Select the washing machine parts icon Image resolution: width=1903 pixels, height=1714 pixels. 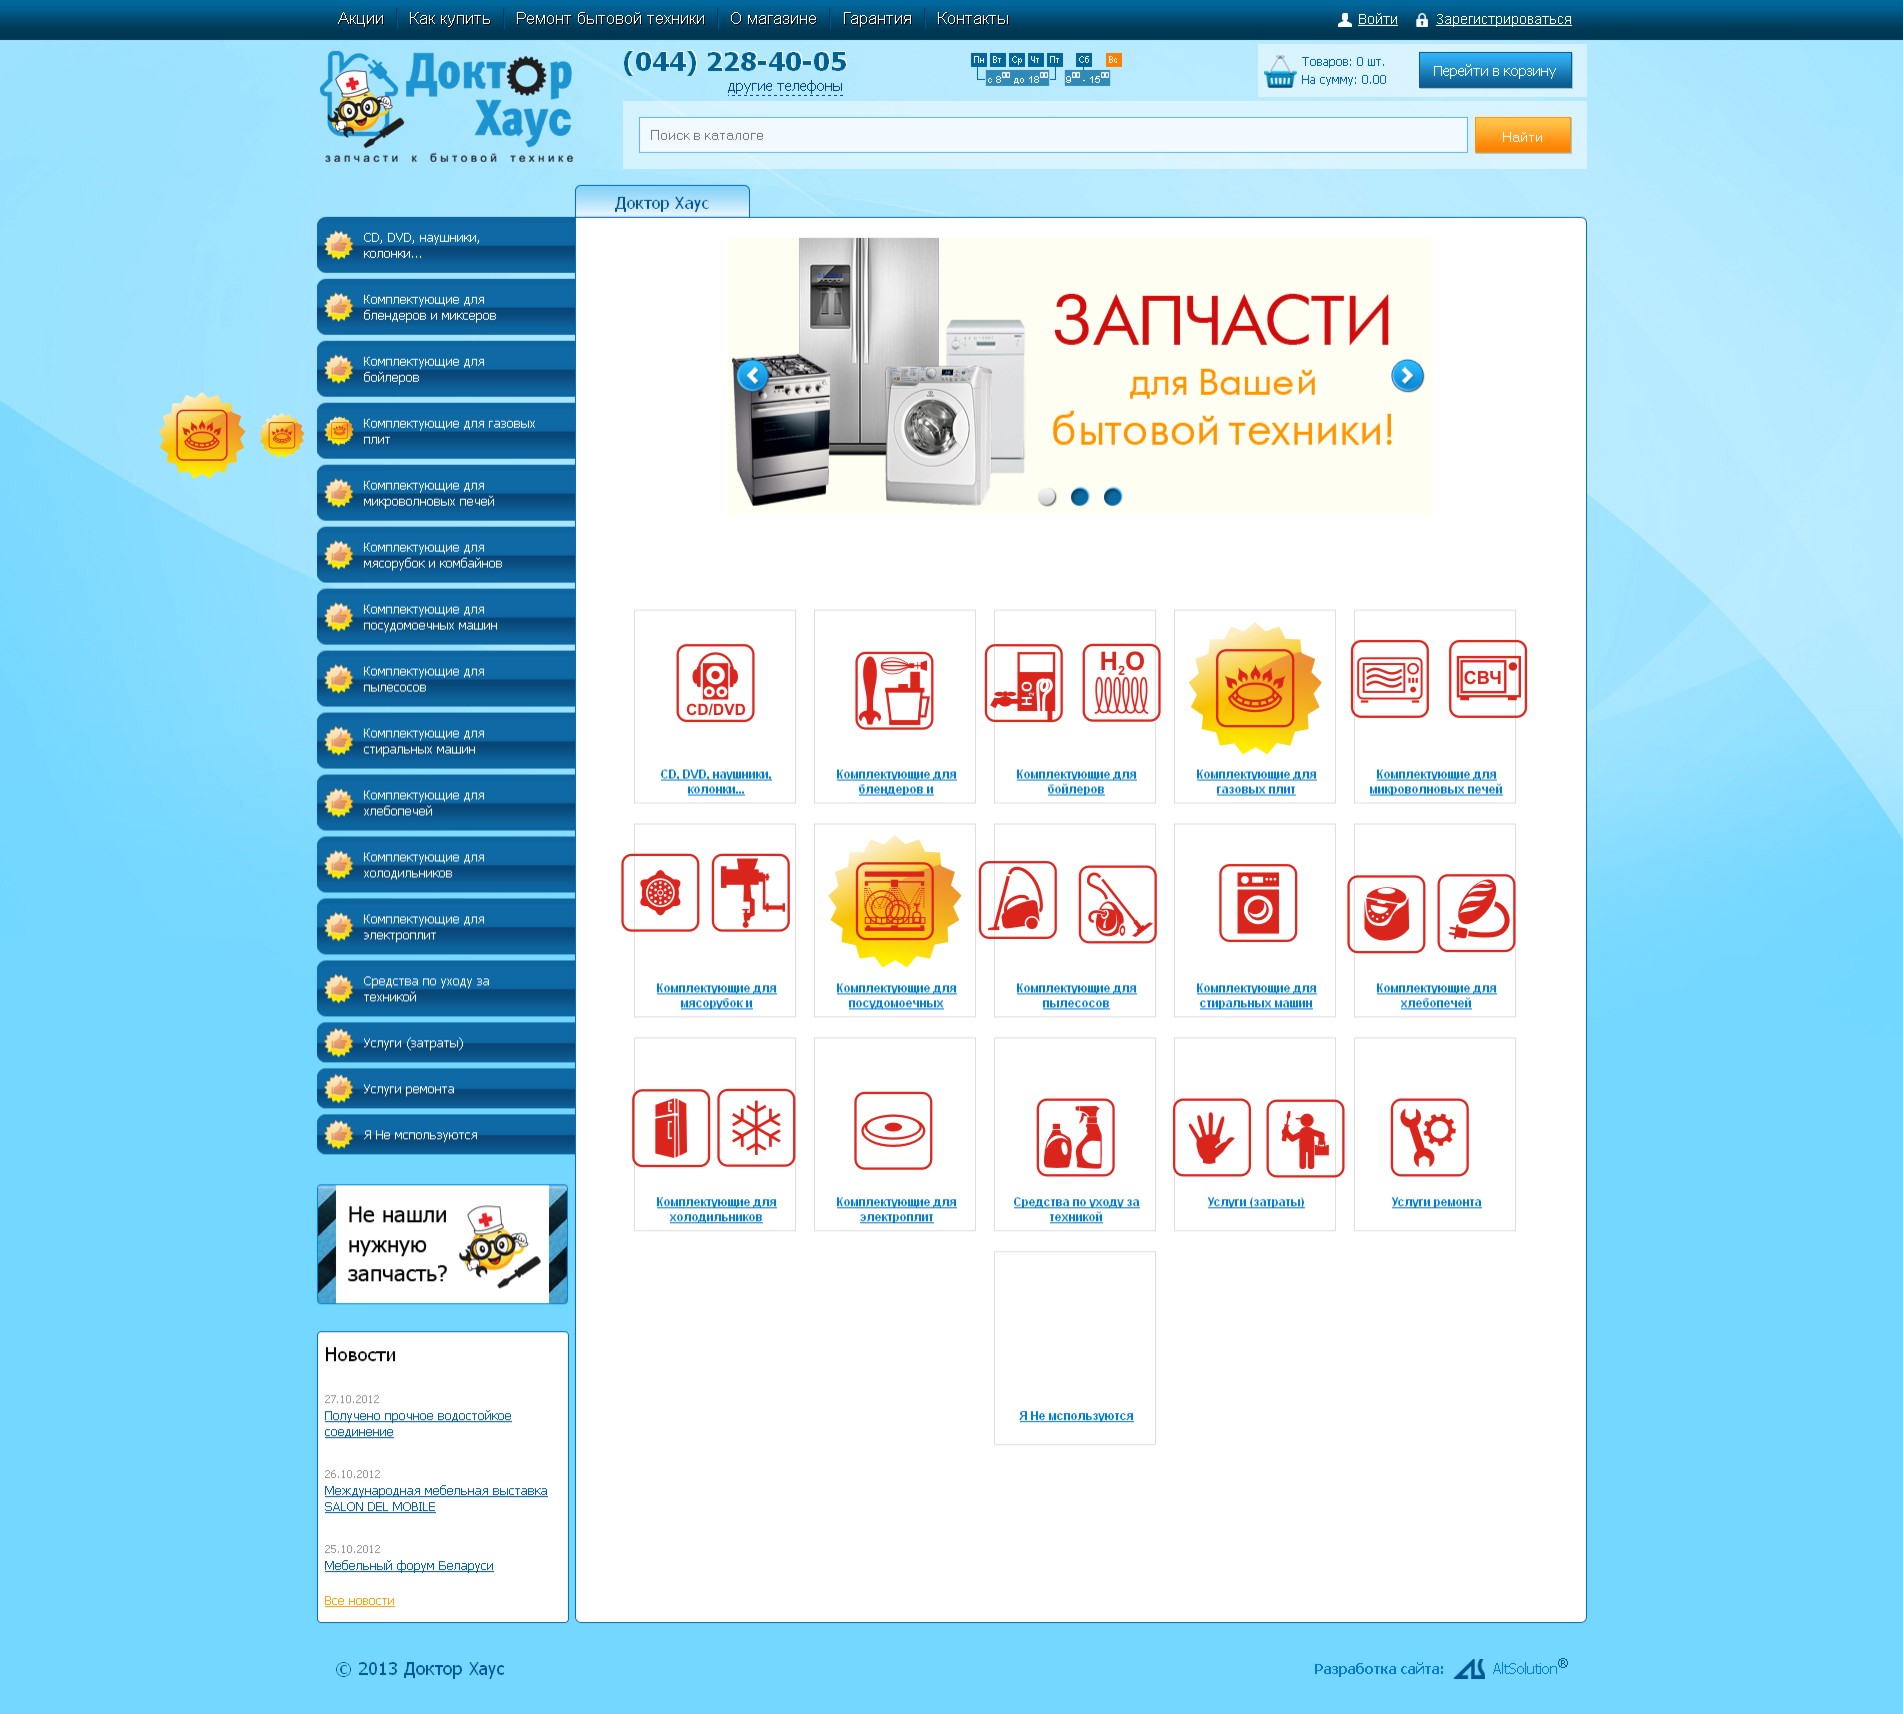(x=1257, y=903)
